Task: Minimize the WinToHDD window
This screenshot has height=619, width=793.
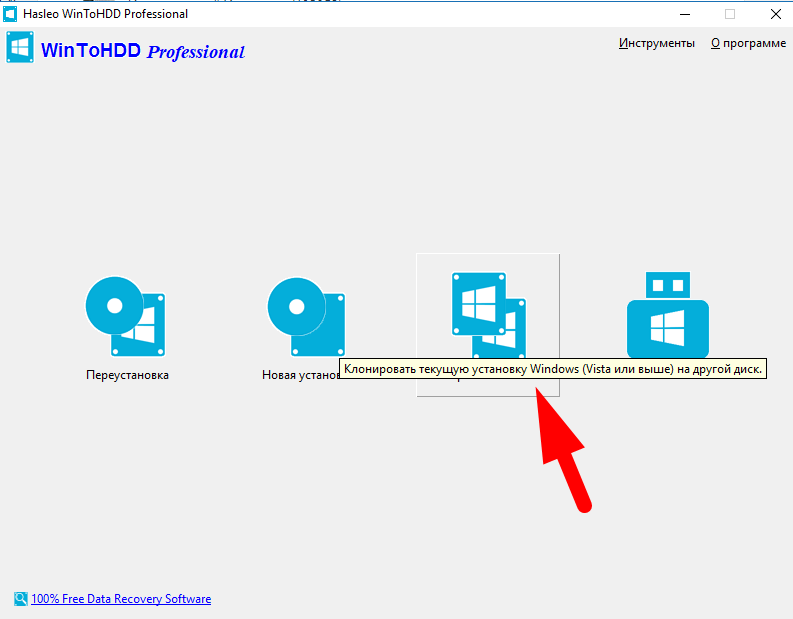Action: pos(685,14)
